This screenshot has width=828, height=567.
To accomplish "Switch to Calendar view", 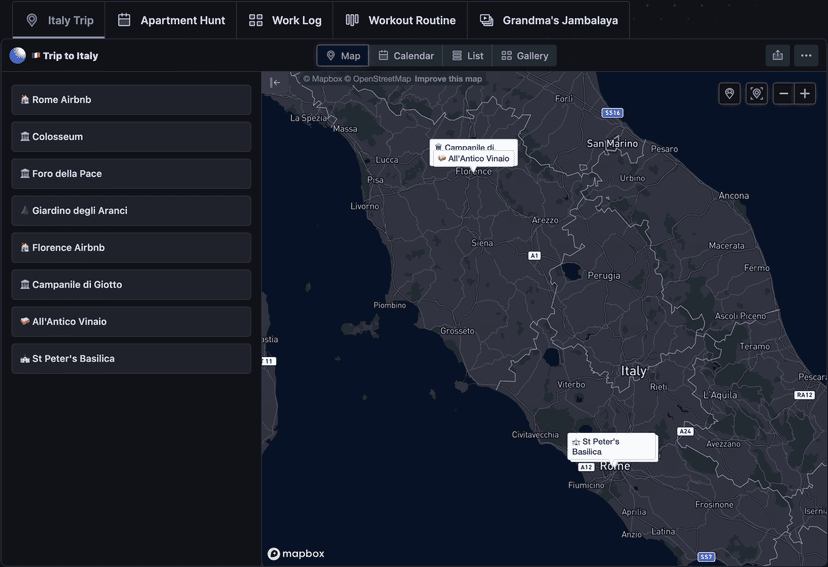I will coord(405,56).
